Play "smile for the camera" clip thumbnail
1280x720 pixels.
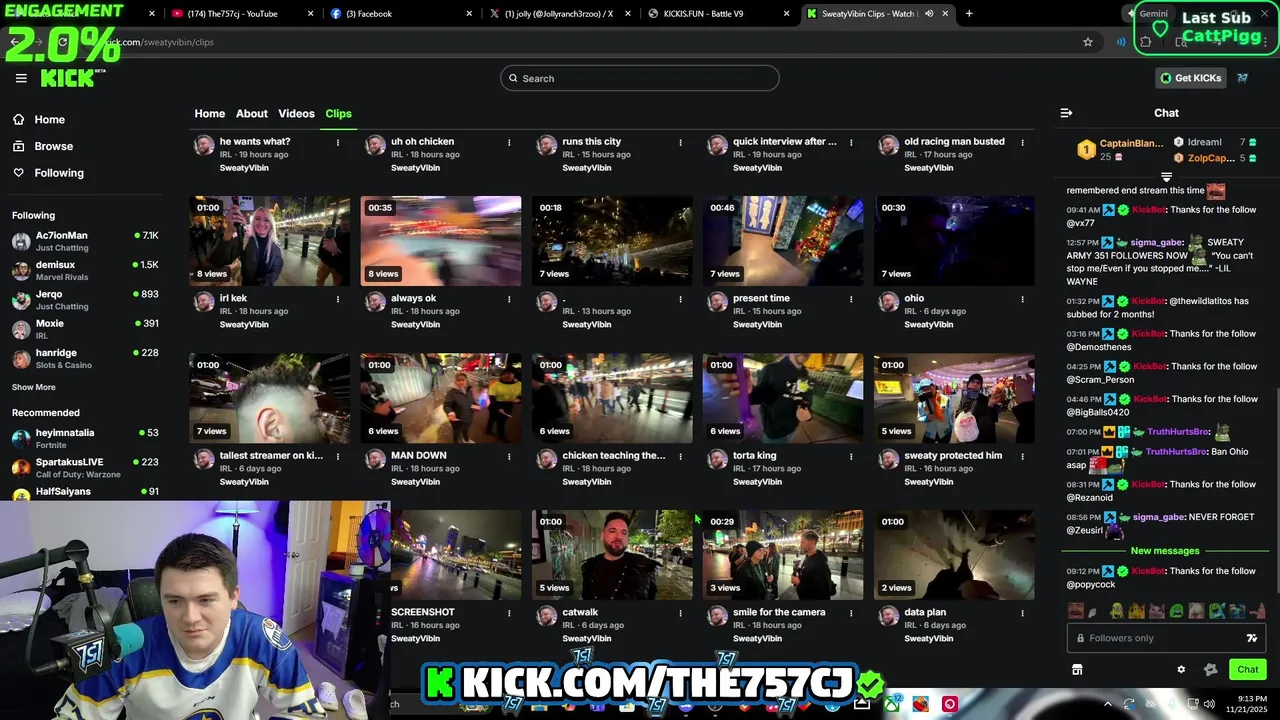pos(783,555)
